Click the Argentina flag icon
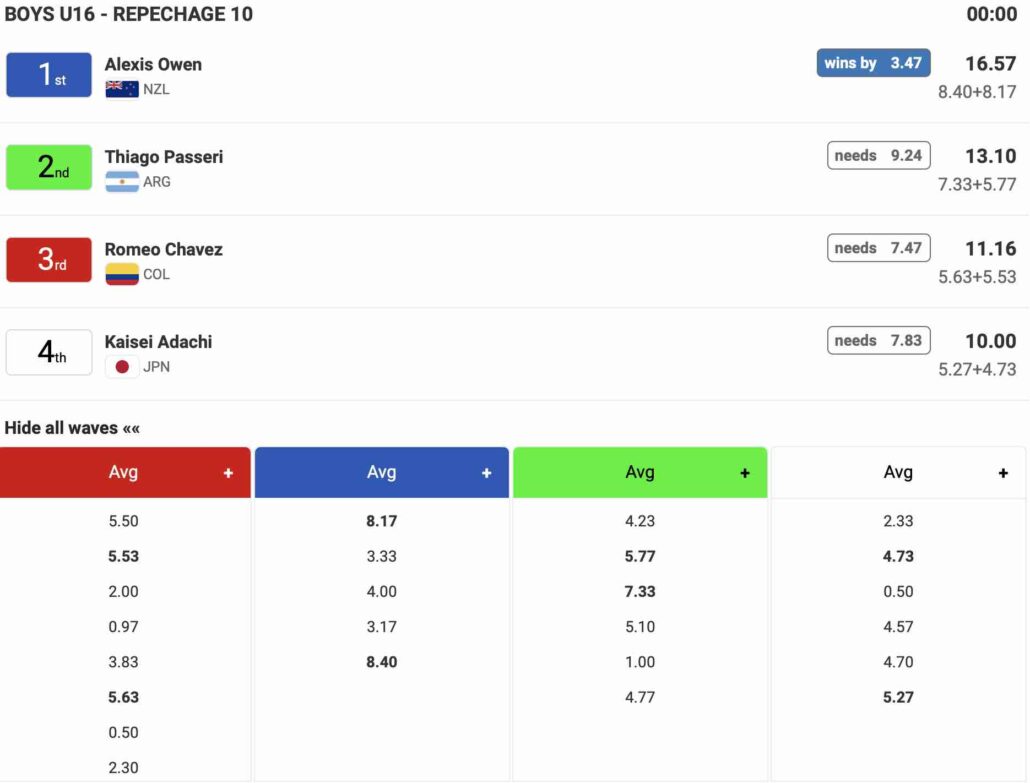The height and width of the screenshot is (783, 1030). (x=122, y=182)
